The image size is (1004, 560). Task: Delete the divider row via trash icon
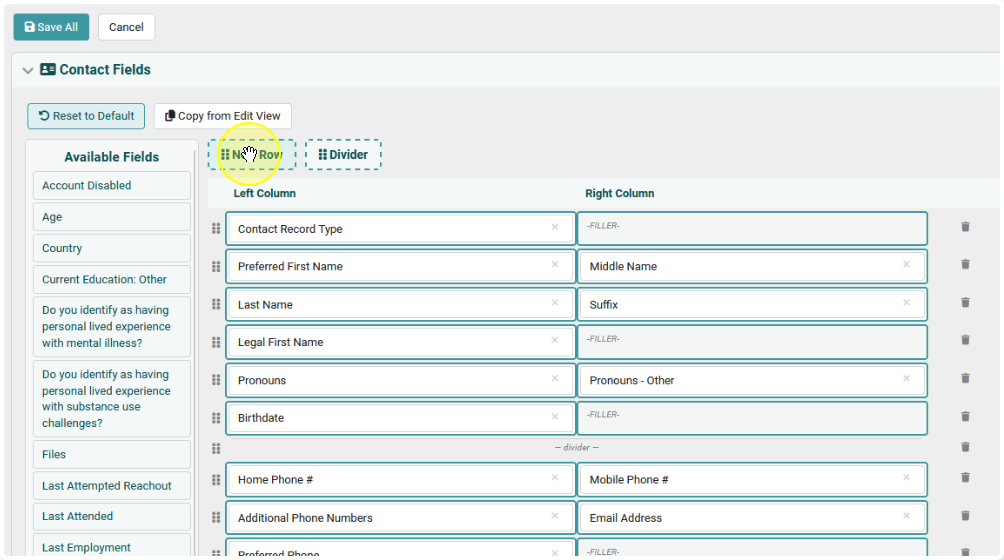965,447
